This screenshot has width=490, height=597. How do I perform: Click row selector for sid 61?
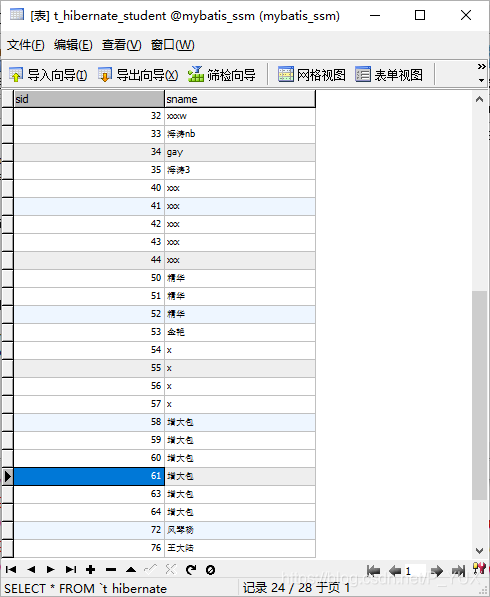point(8,476)
